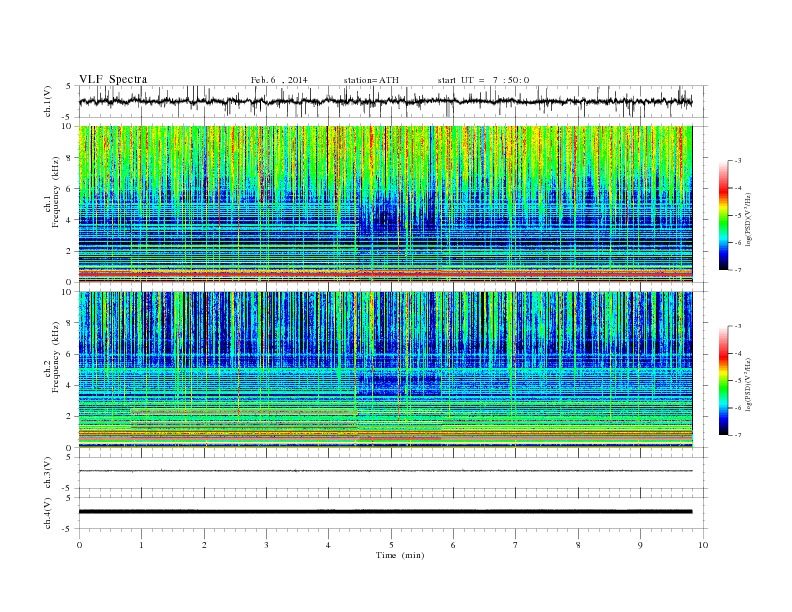The height and width of the screenshot is (612, 792).
Task: Click the 'station=ATH' label
Action: coord(371,80)
